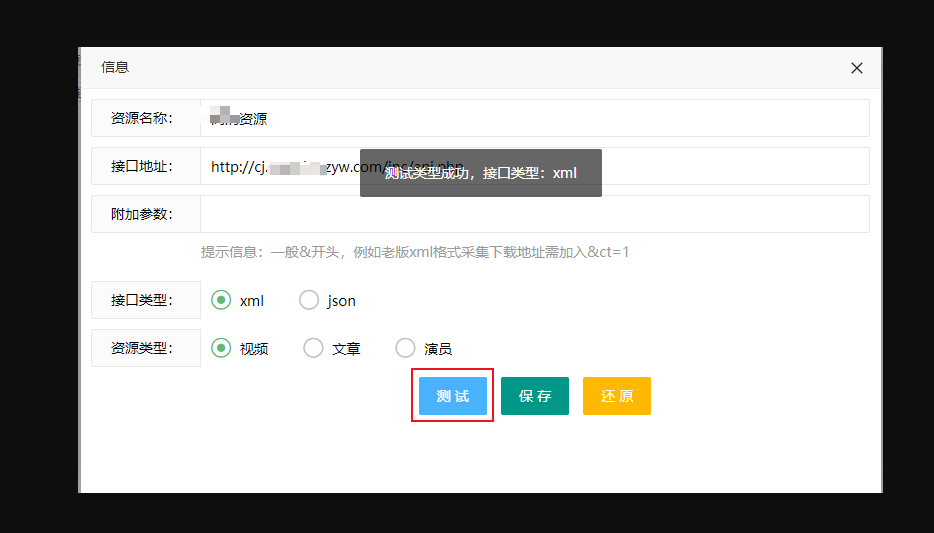Click the green 保存 button
The image size is (934, 533).
click(535, 396)
